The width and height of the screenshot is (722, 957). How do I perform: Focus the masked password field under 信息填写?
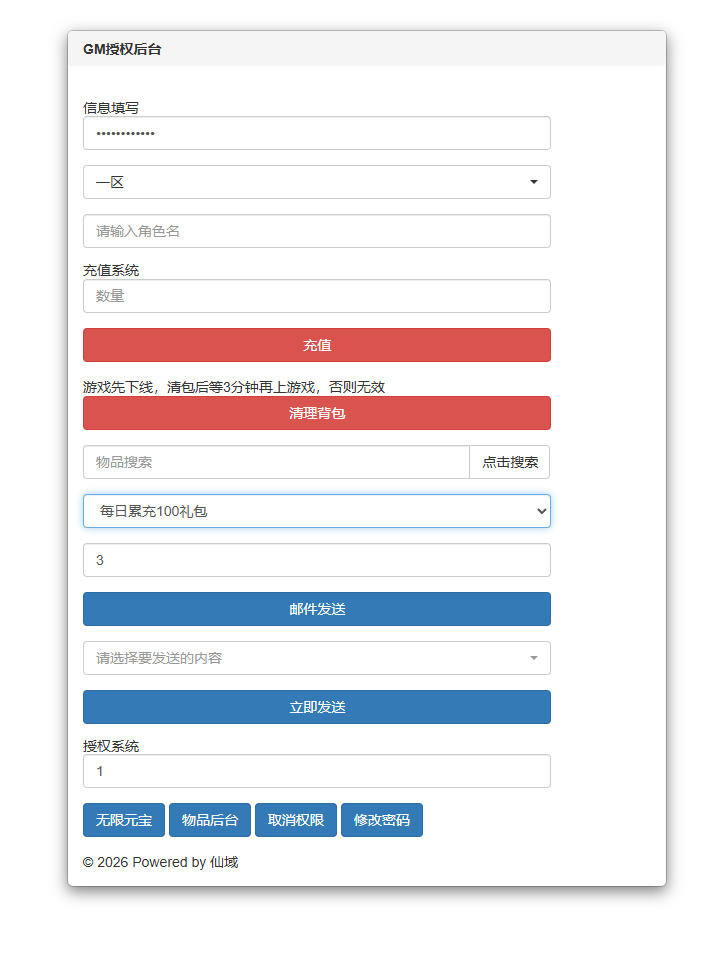click(x=316, y=133)
